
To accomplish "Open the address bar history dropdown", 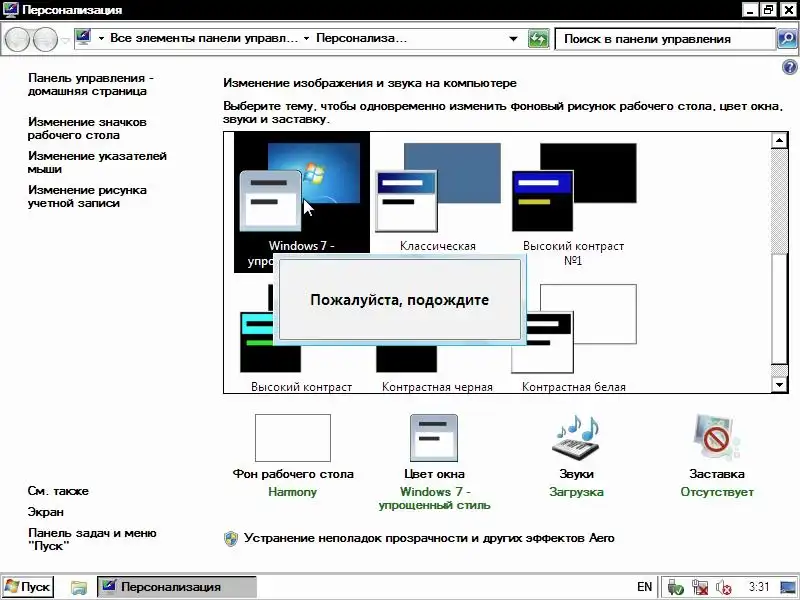I will tap(513, 39).
